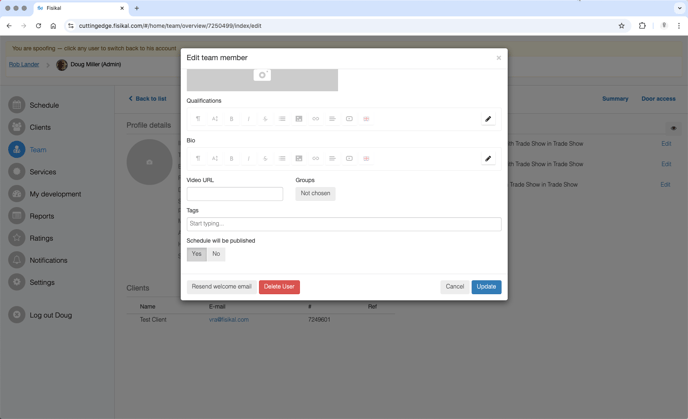Toggle strikethrough in the Bio editor
Screen dimensions: 688x419
click(x=265, y=158)
